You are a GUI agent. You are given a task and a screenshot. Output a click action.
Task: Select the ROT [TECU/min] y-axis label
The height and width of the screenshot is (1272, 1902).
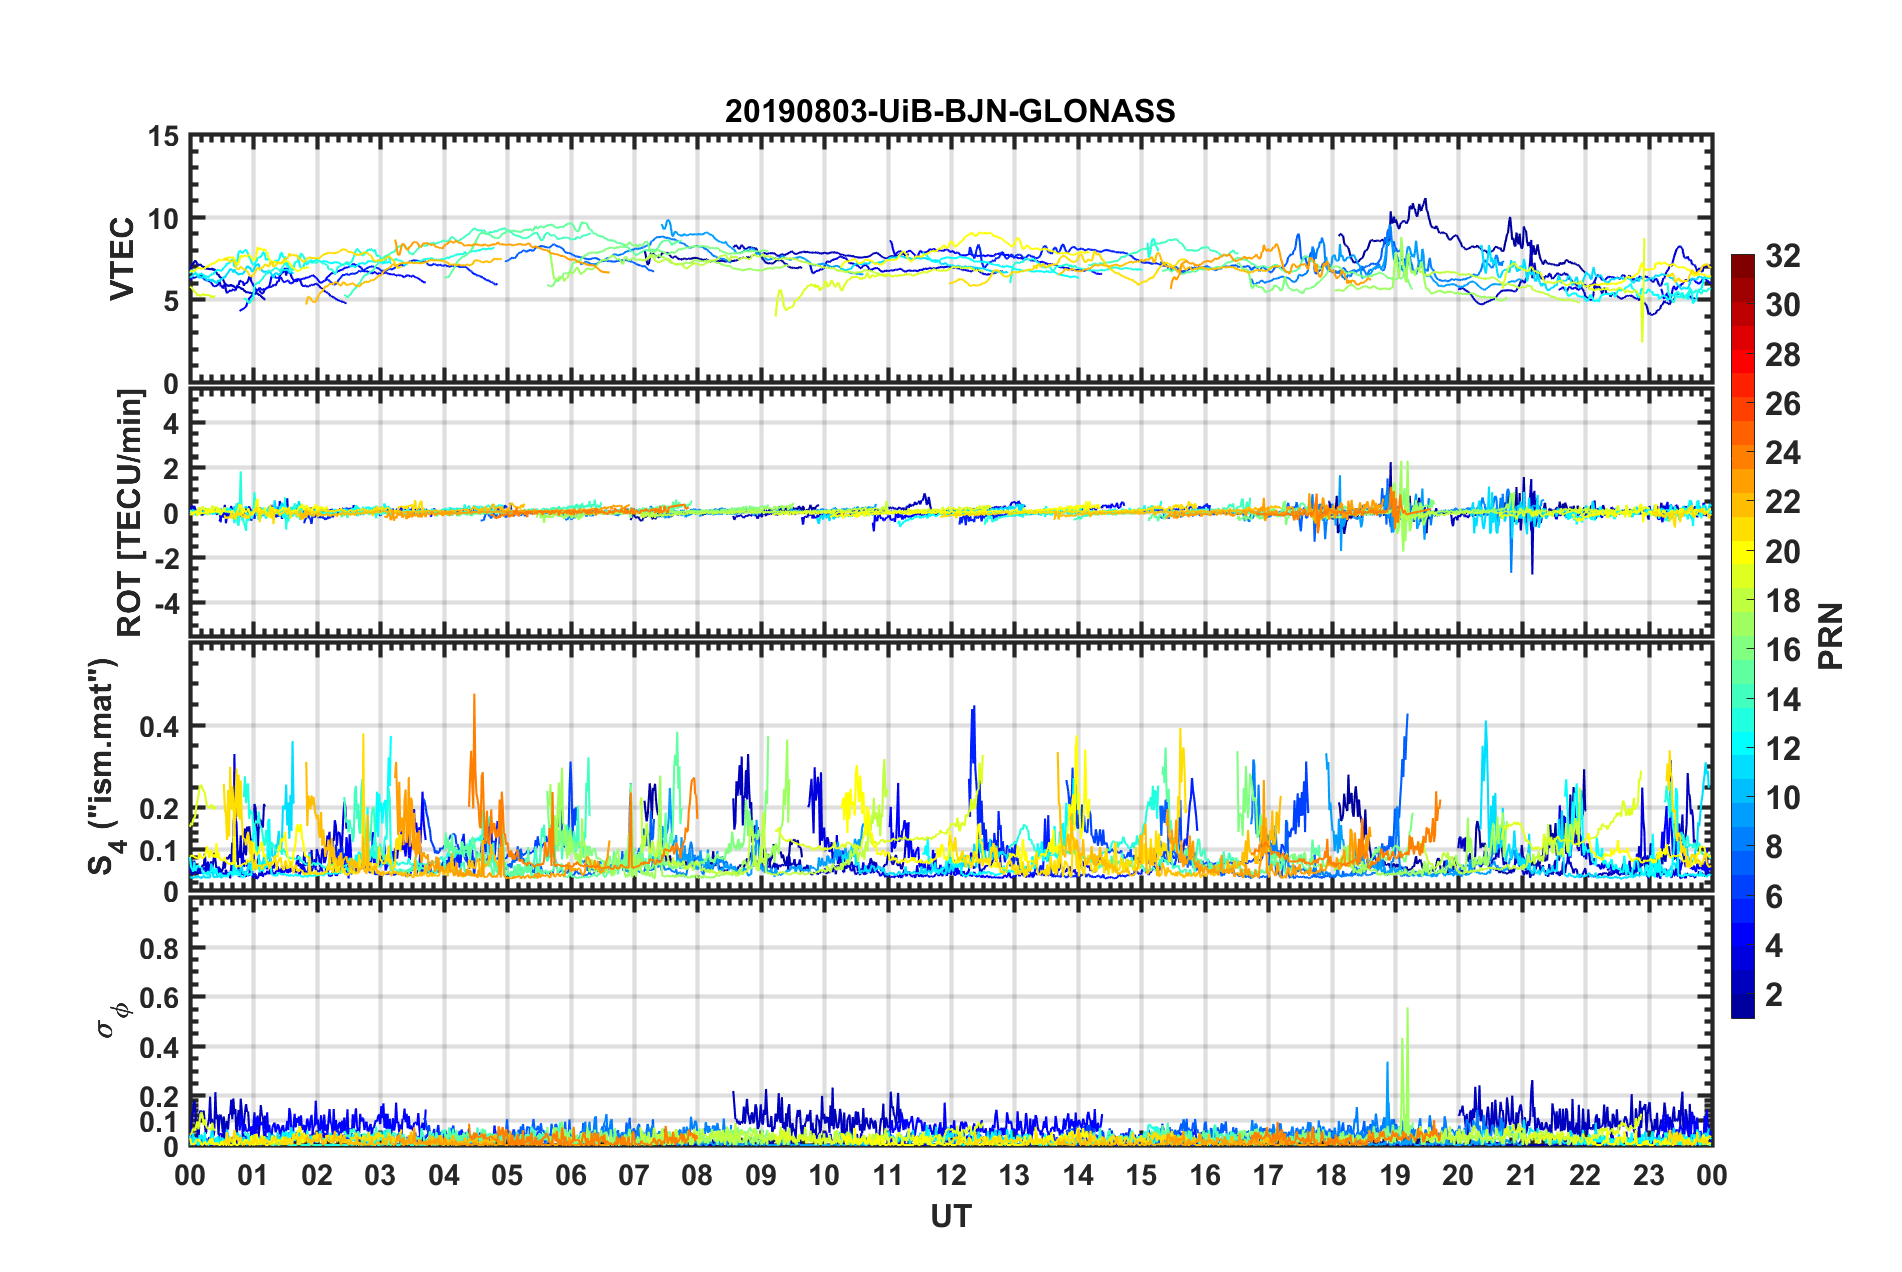click(x=130, y=512)
